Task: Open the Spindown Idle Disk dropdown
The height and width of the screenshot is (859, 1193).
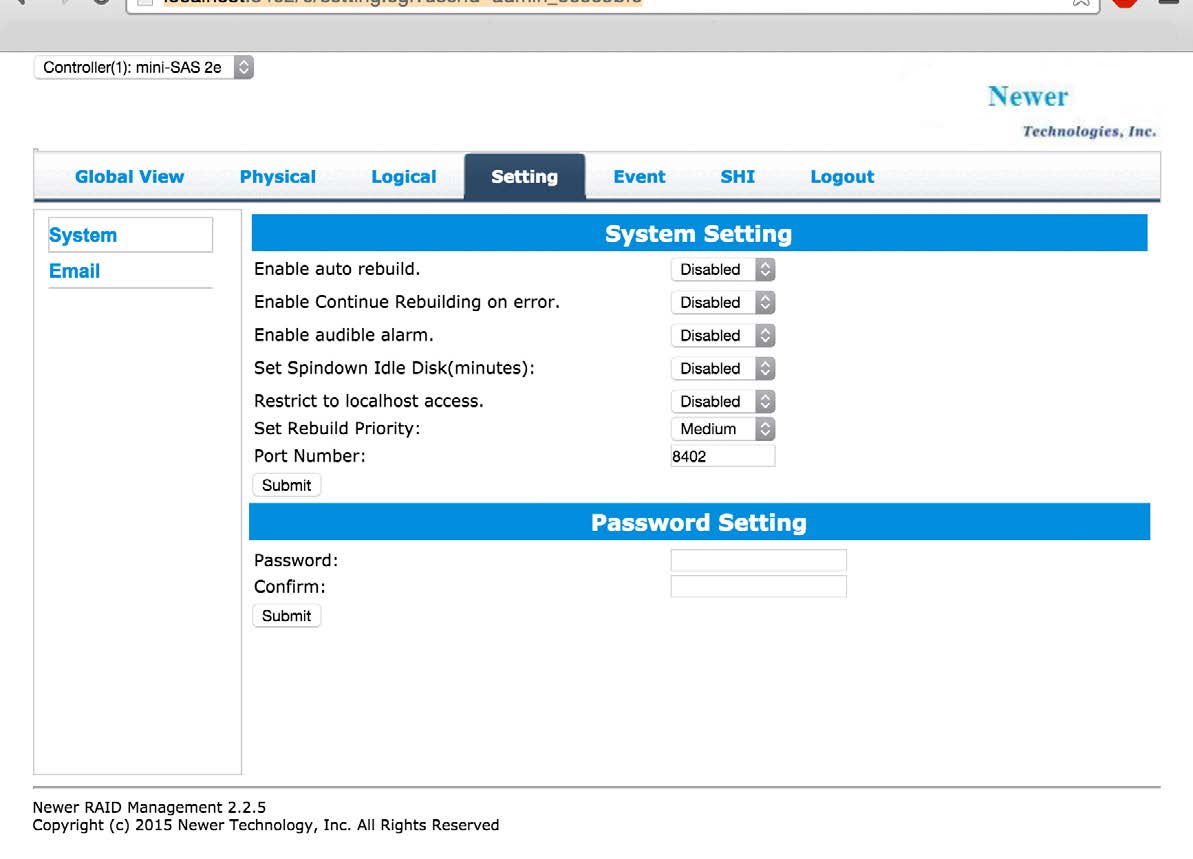Action: point(722,368)
